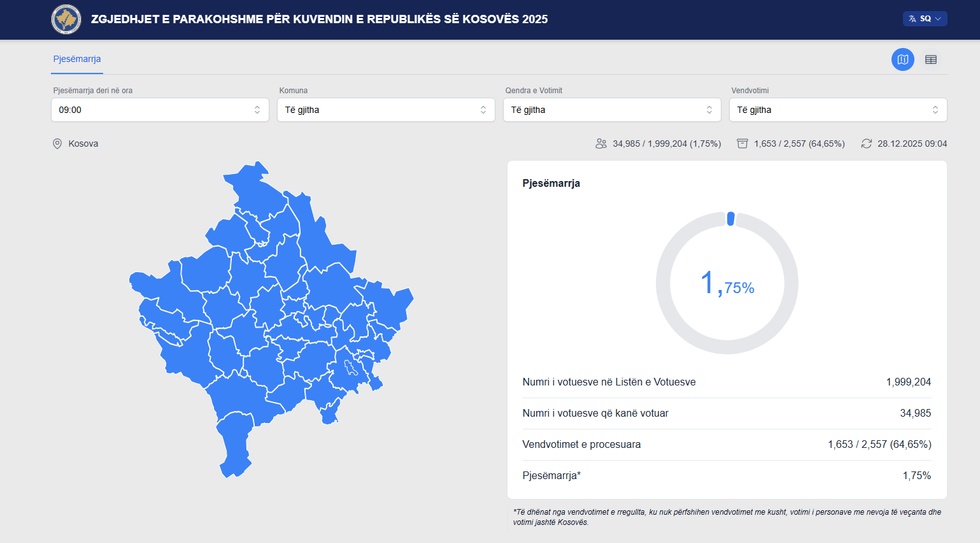Switch to table view icon
The height and width of the screenshot is (543, 980).
(x=931, y=60)
